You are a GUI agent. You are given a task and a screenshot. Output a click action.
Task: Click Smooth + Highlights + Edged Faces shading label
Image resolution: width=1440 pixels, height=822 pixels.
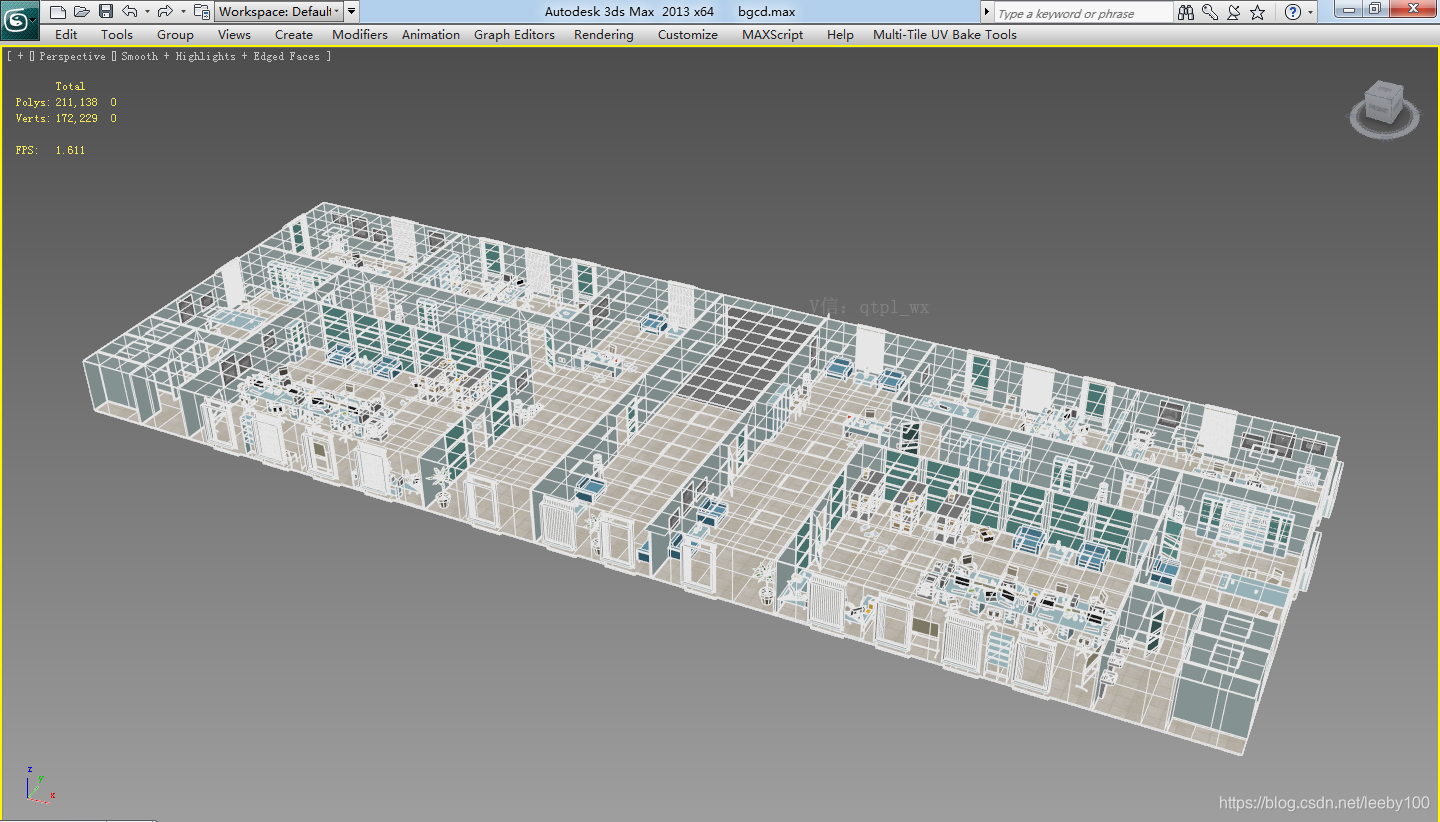221,57
